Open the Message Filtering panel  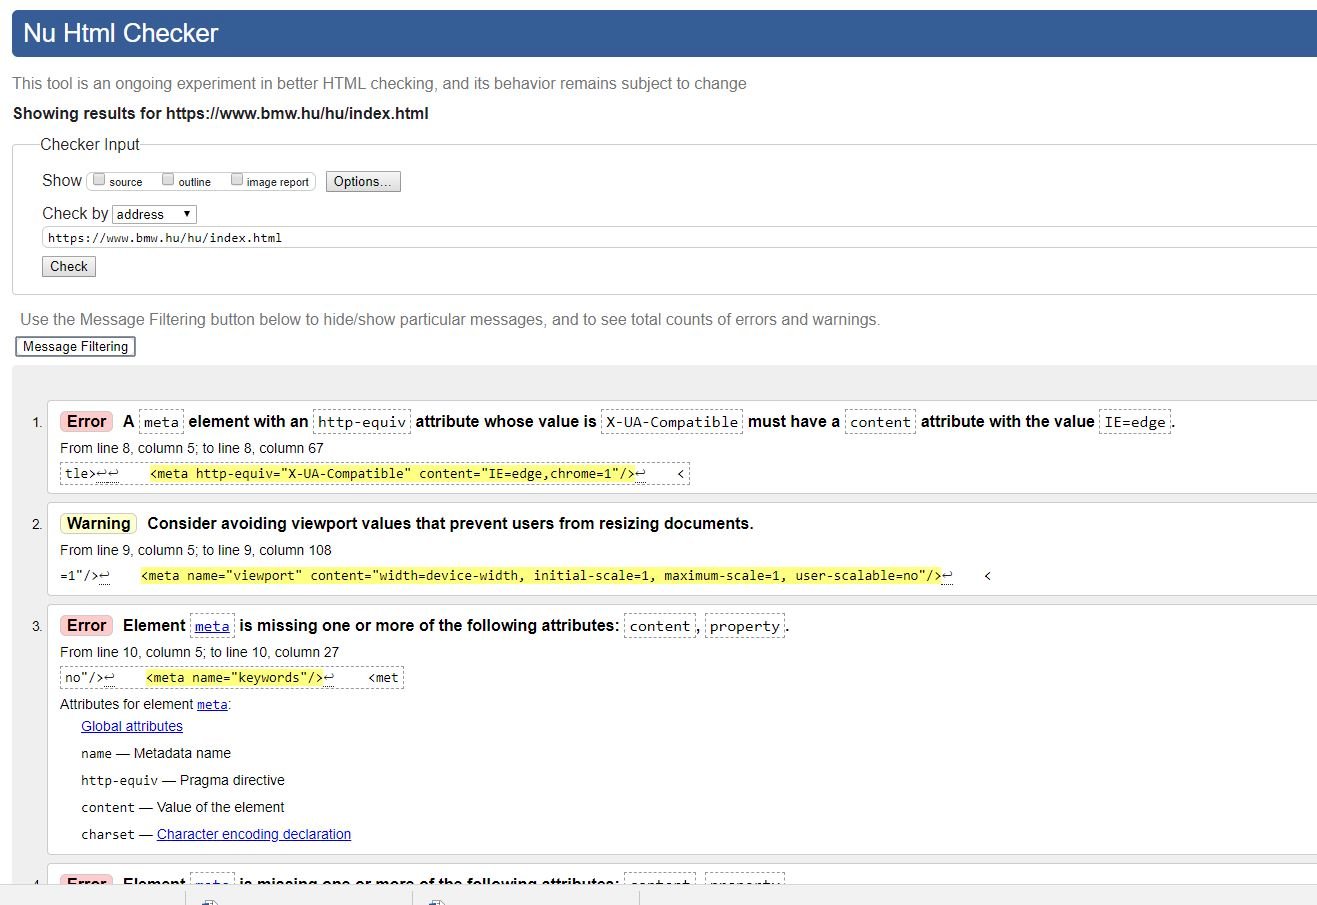(75, 346)
